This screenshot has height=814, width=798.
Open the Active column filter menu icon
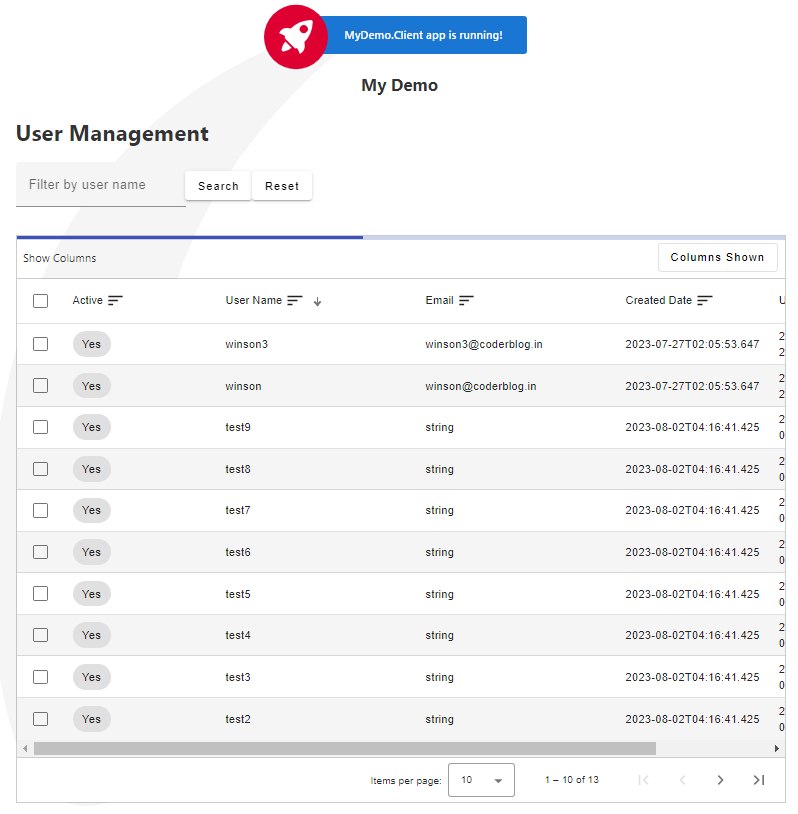pos(115,301)
